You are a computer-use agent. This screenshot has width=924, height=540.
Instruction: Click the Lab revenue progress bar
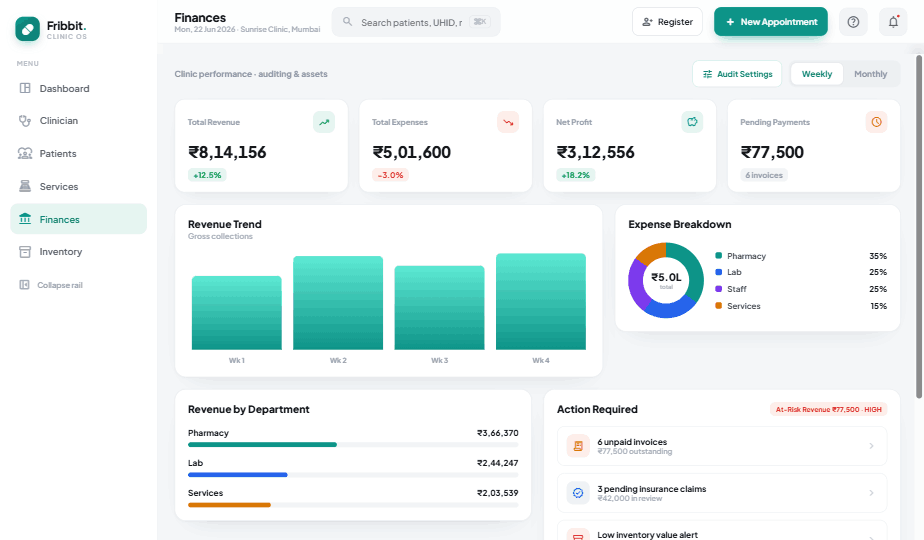[353, 475]
